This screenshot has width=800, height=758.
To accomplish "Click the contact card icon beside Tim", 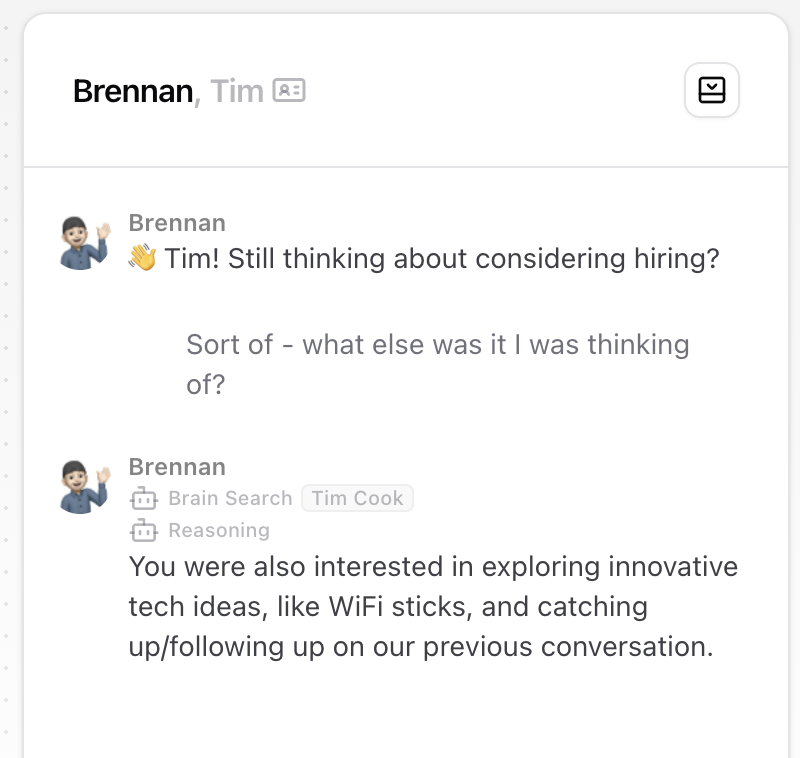I will (x=289, y=91).
